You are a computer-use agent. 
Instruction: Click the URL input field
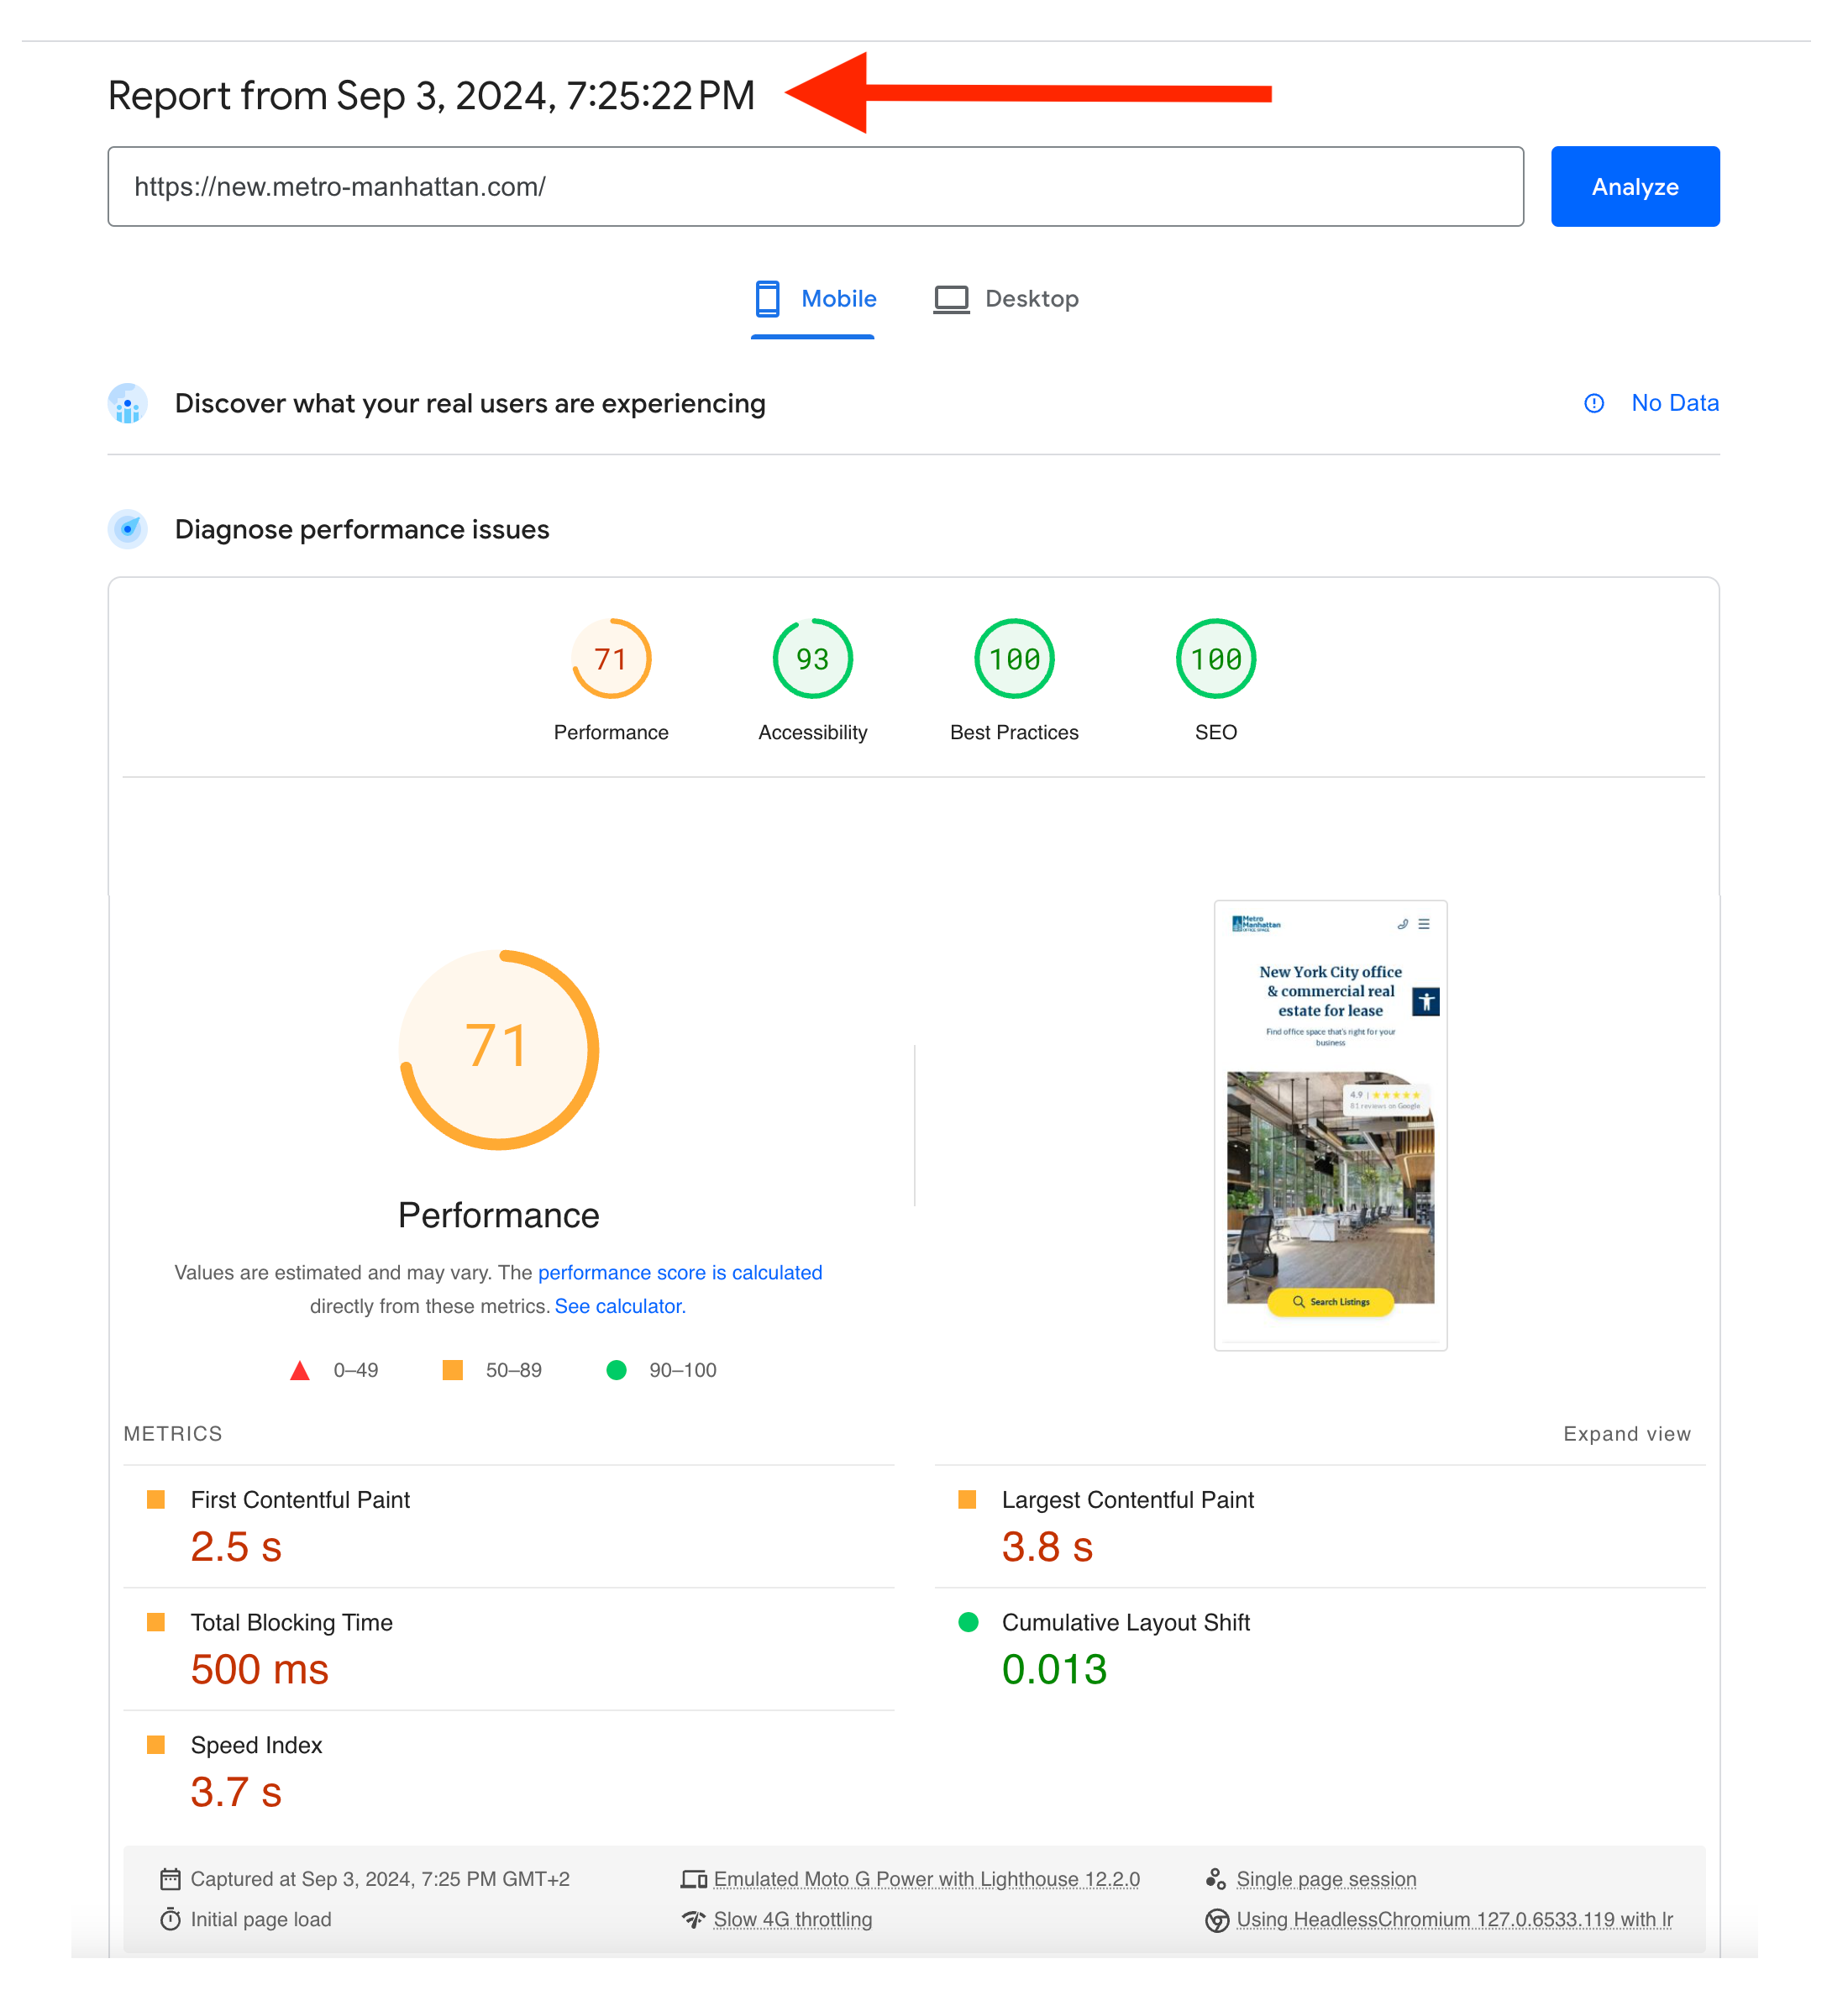(815, 187)
